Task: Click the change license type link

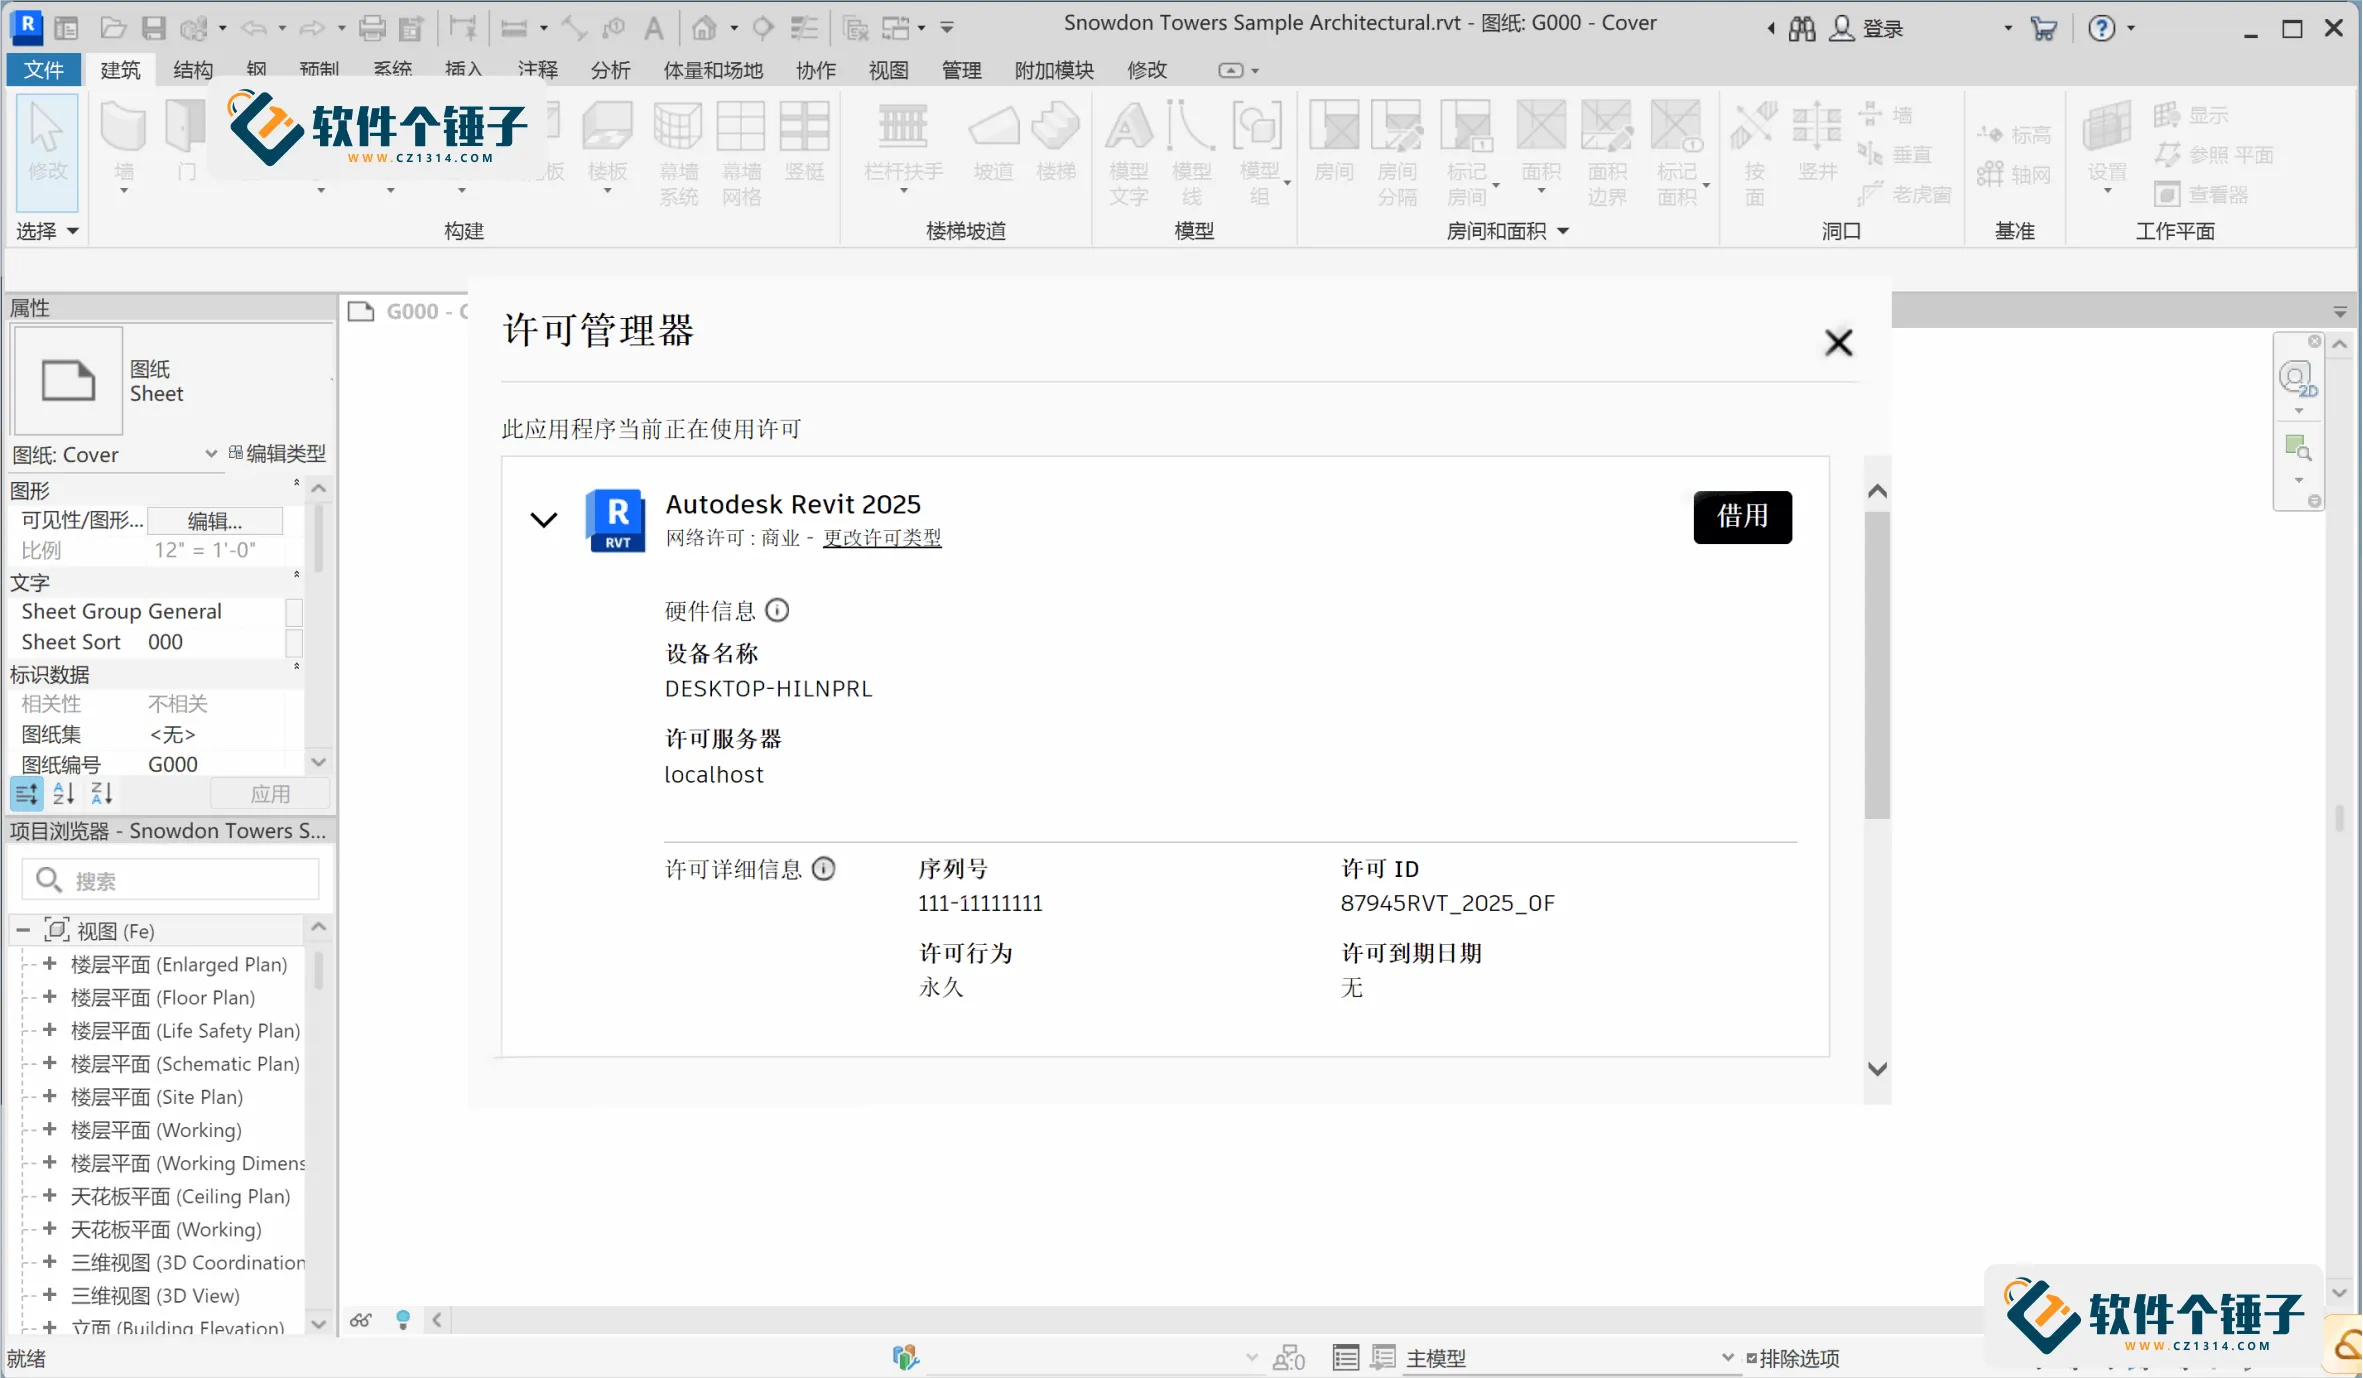Action: (882, 537)
